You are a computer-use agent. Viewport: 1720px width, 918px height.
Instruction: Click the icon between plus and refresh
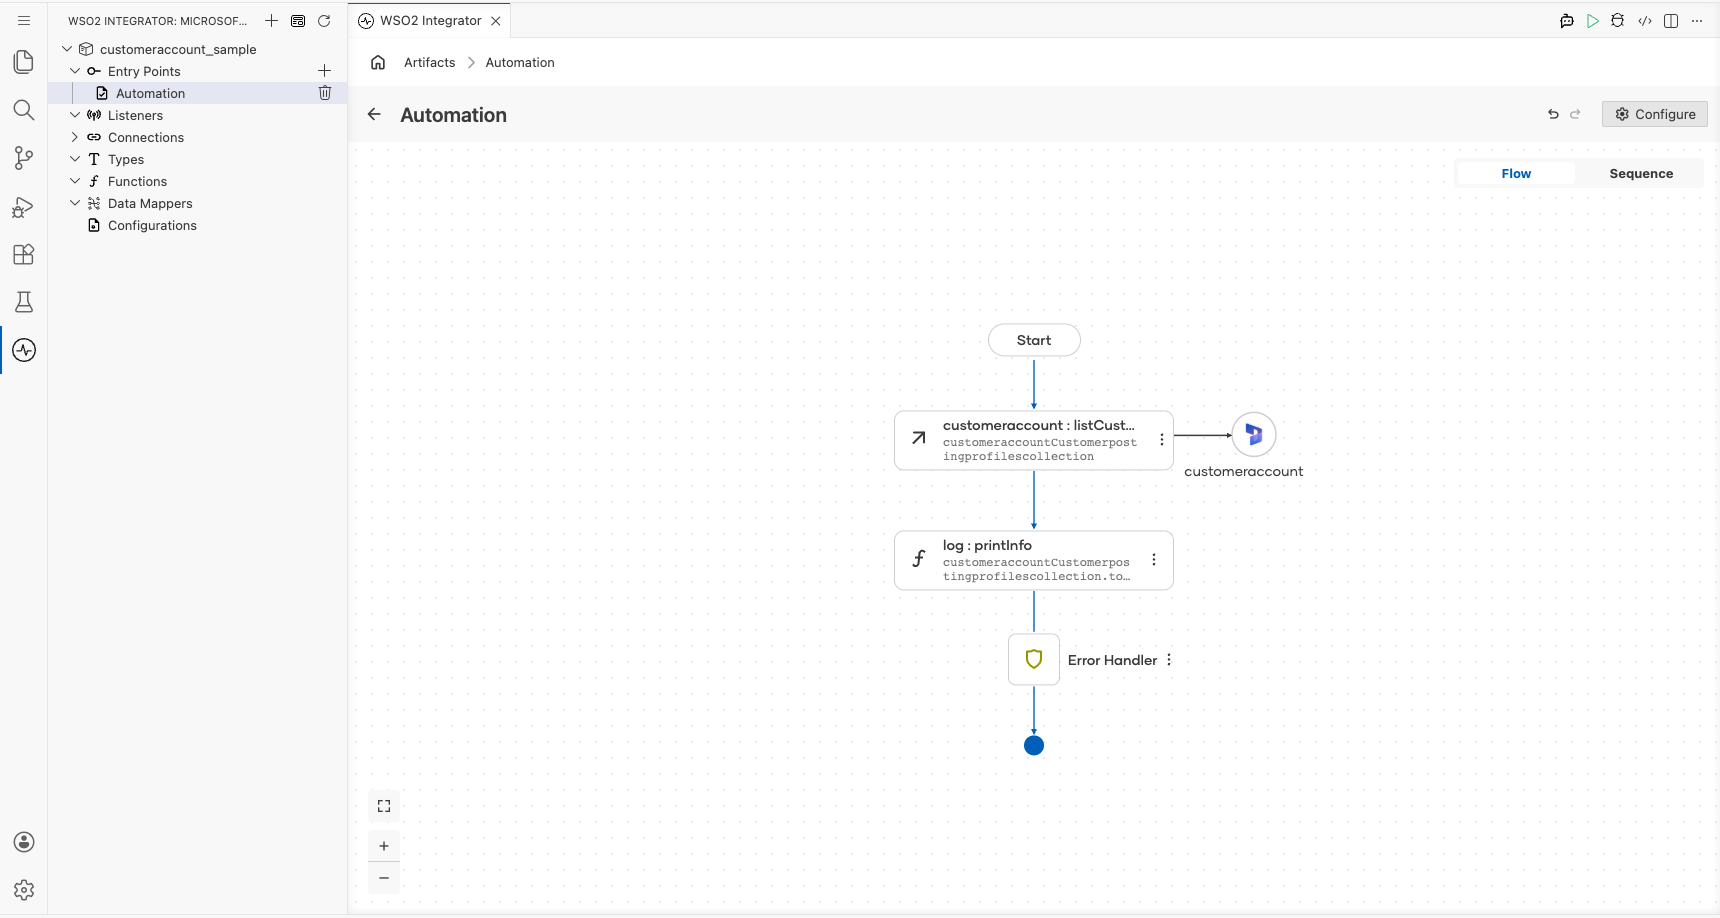[x=298, y=21]
